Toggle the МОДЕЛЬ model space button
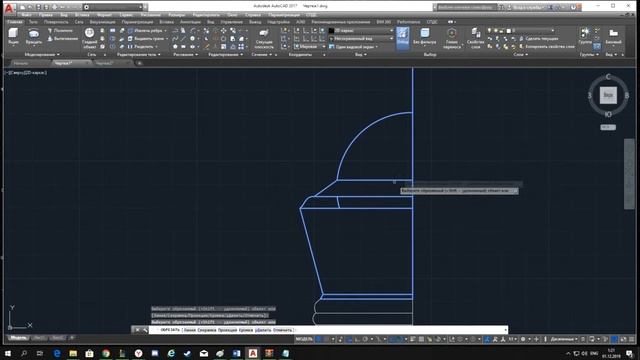This screenshot has height=360, width=640. pos(304,339)
